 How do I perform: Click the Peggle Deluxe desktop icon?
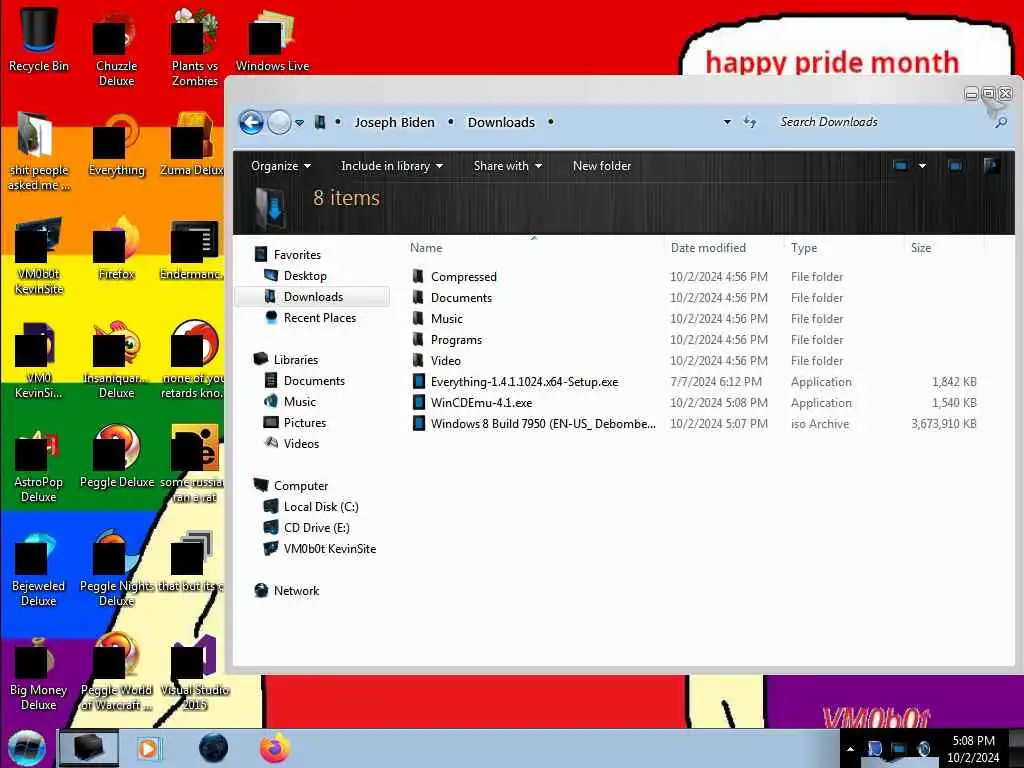(x=116, y=456)
